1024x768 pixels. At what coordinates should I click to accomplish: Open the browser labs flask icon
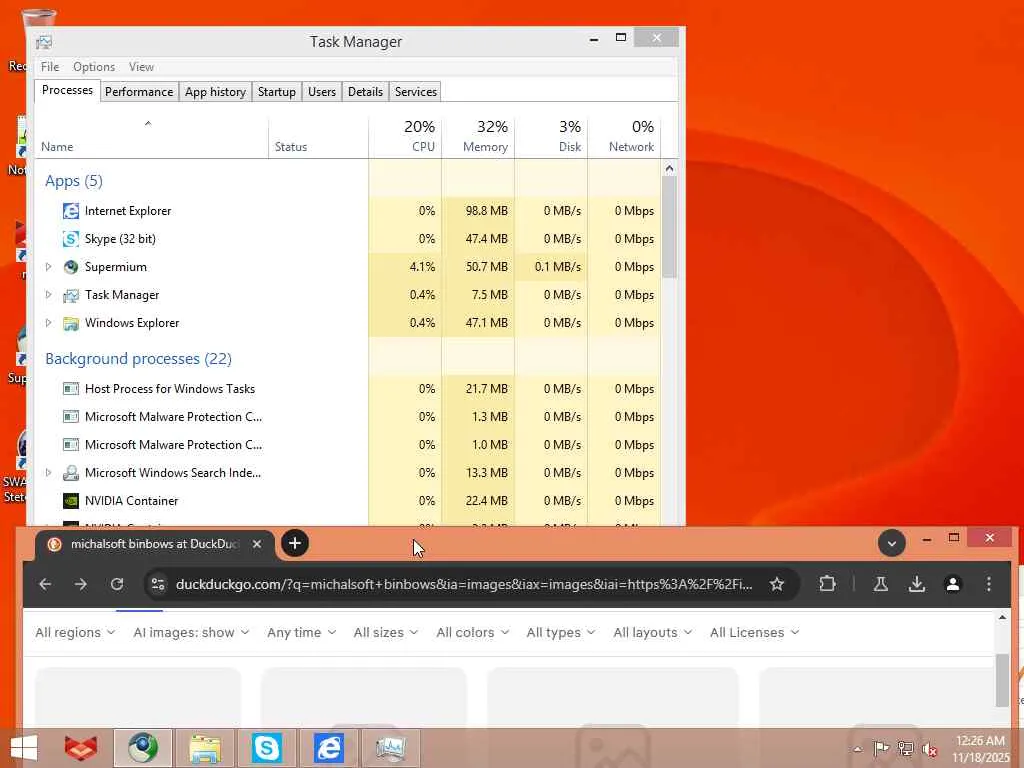pyautogui.click(x=880, y=584)
